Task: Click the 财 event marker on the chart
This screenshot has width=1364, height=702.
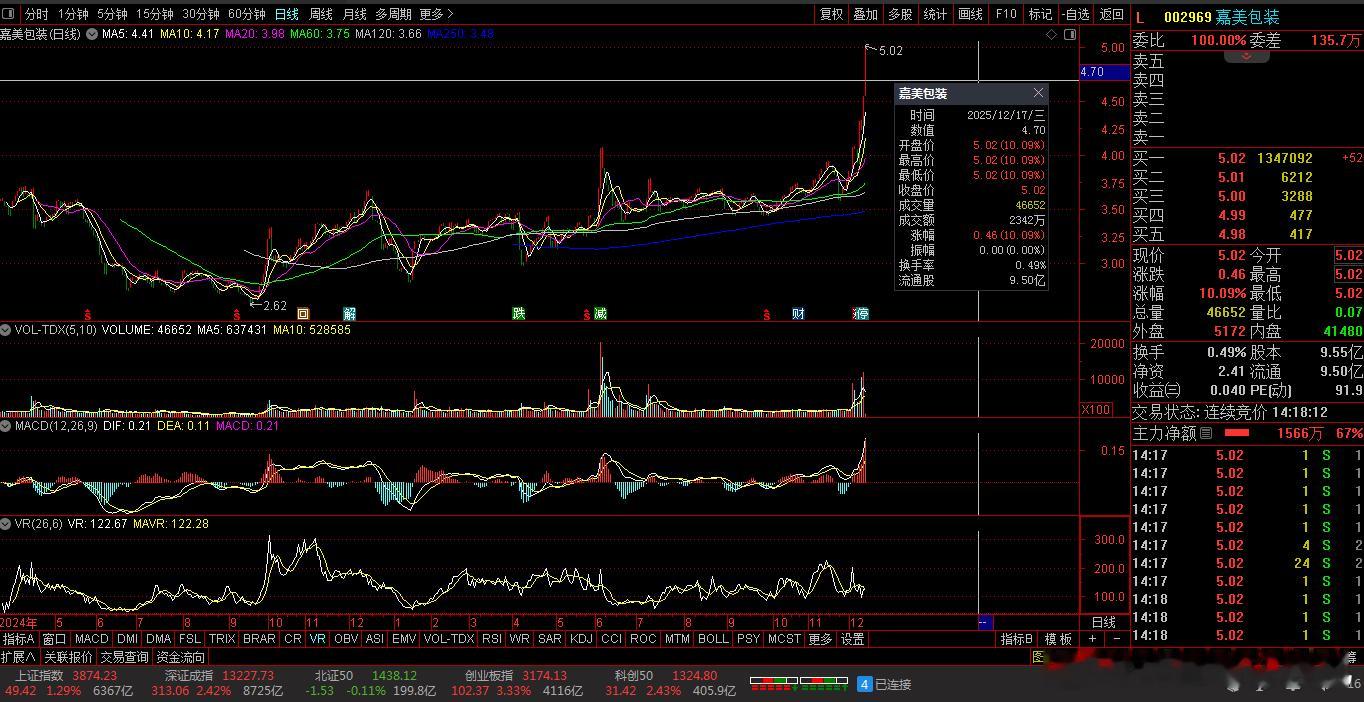Action: tap(798, 313)
